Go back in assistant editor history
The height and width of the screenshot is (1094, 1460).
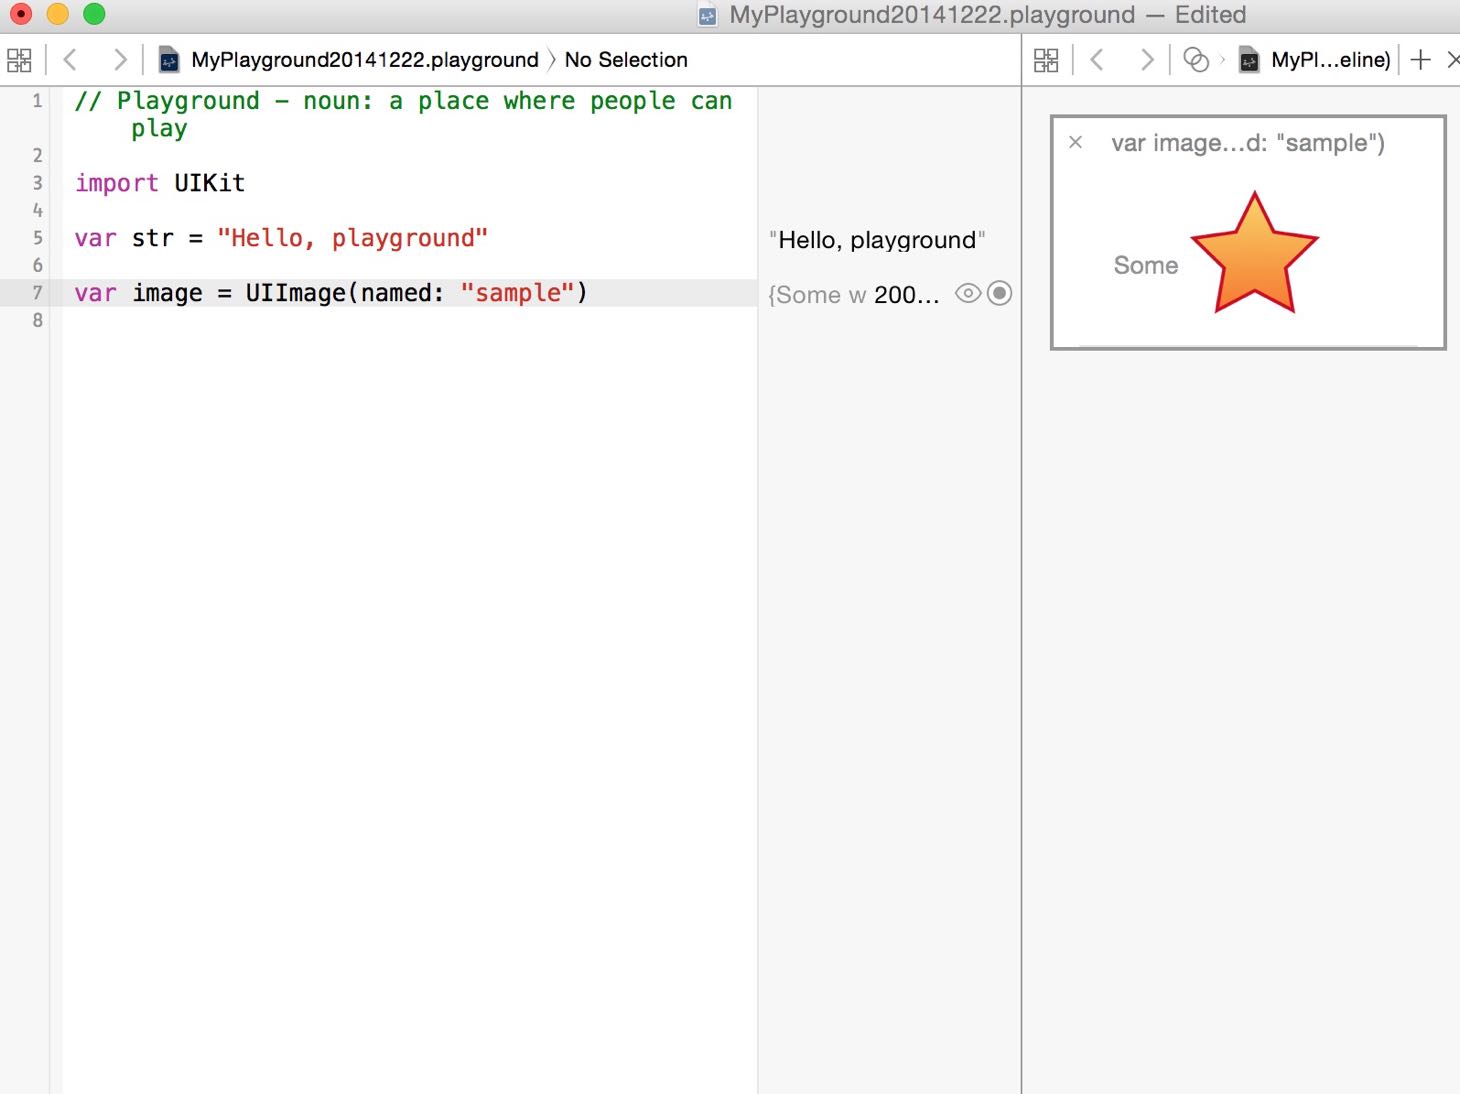click(x=1097, y=60)
